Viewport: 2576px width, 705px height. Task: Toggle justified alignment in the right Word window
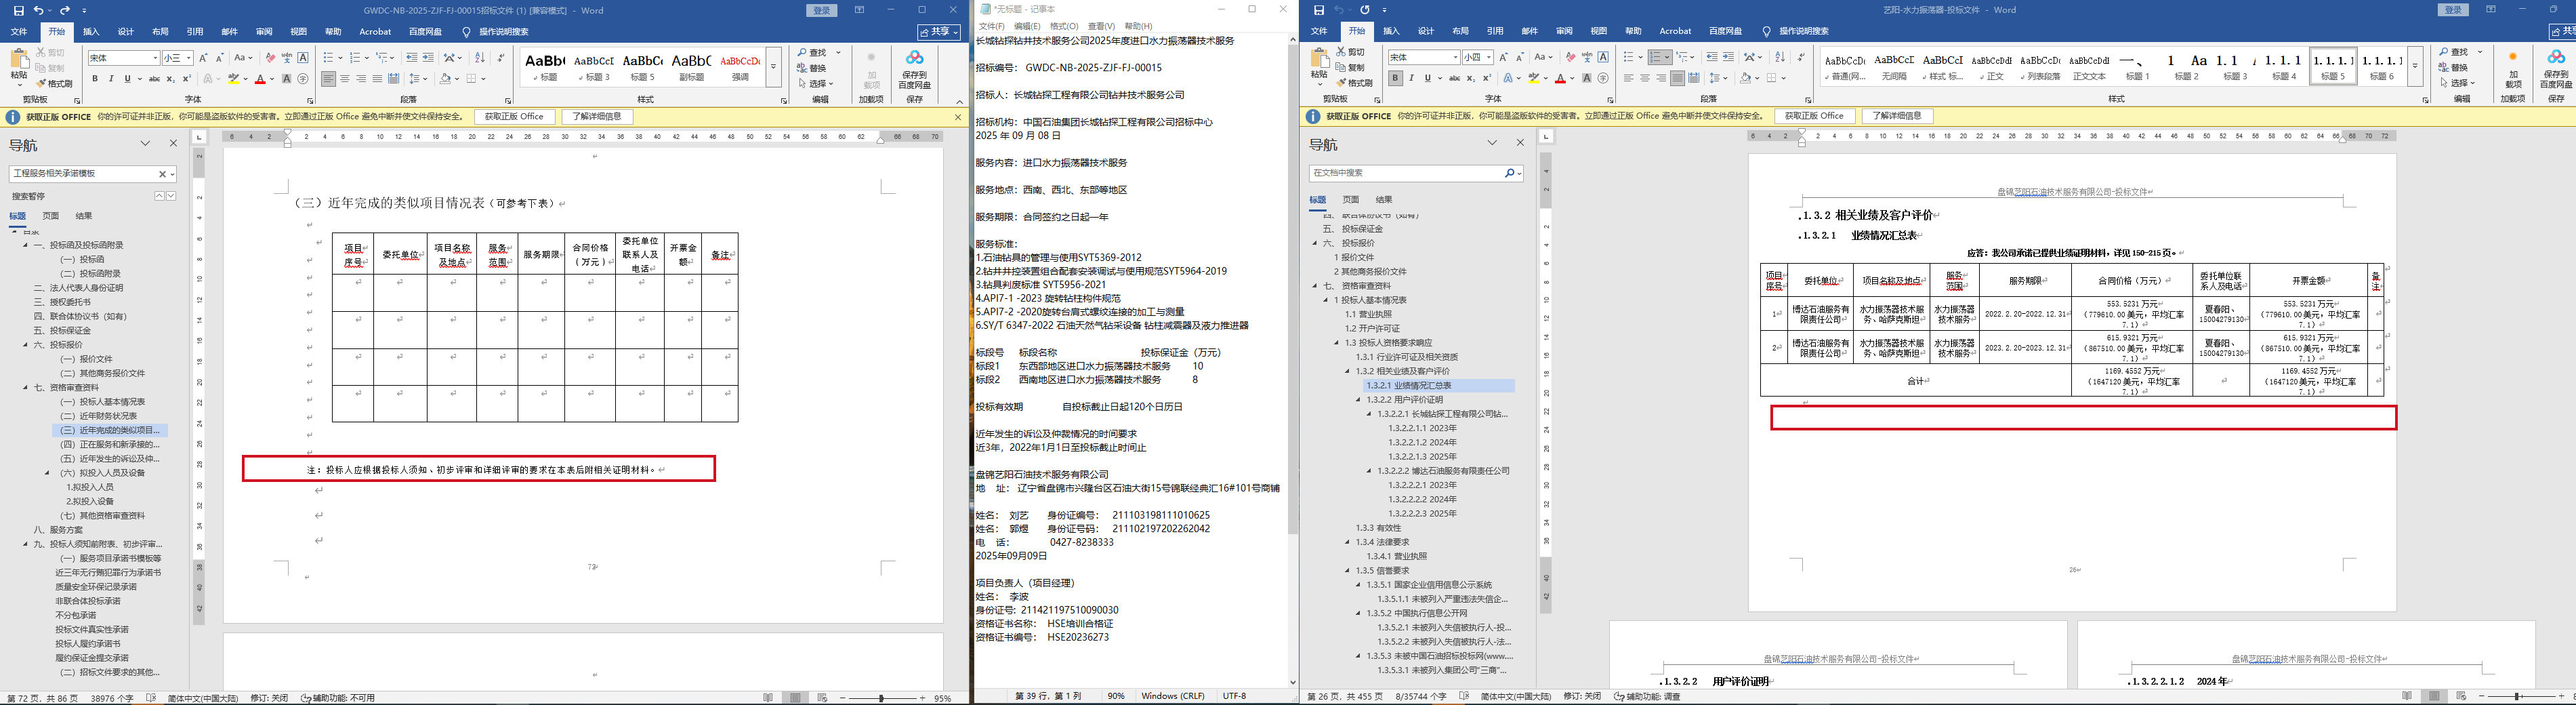[1677, 78]
